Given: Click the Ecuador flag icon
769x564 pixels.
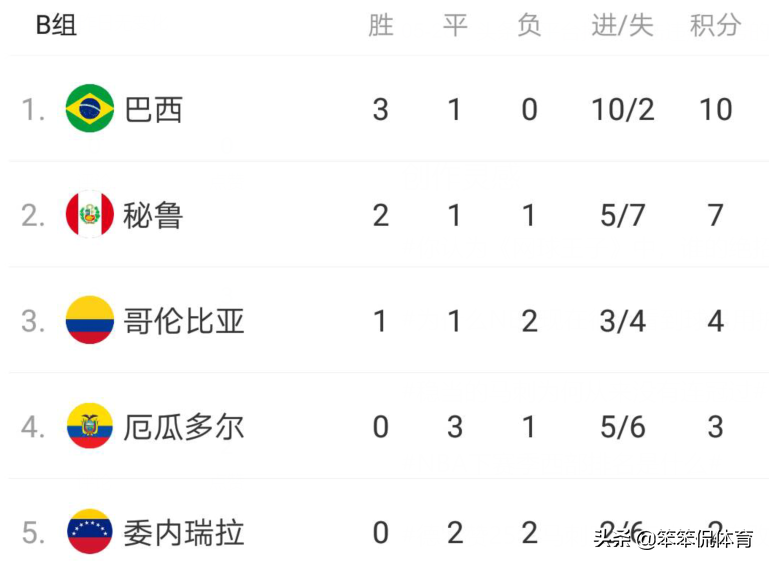Looking at the screenshot, I should point(90,426).
